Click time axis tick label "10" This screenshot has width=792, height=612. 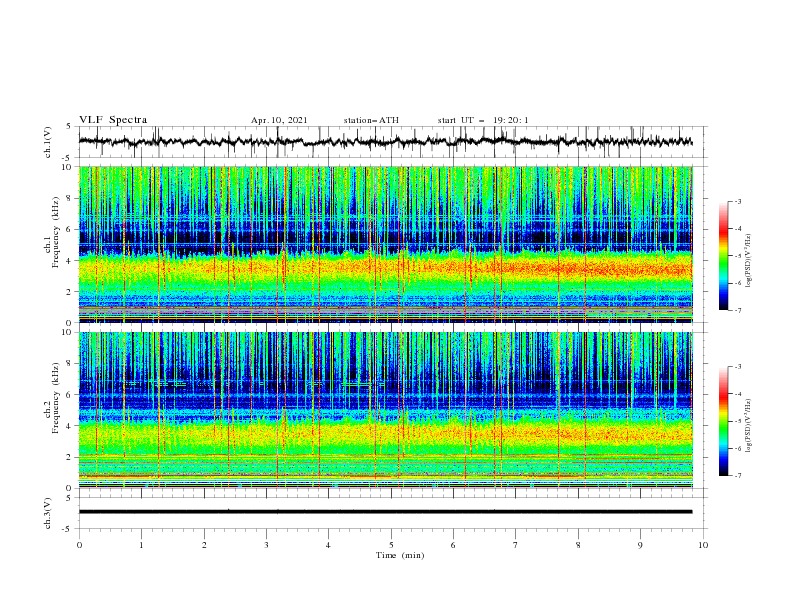click(x=703, y=545)
